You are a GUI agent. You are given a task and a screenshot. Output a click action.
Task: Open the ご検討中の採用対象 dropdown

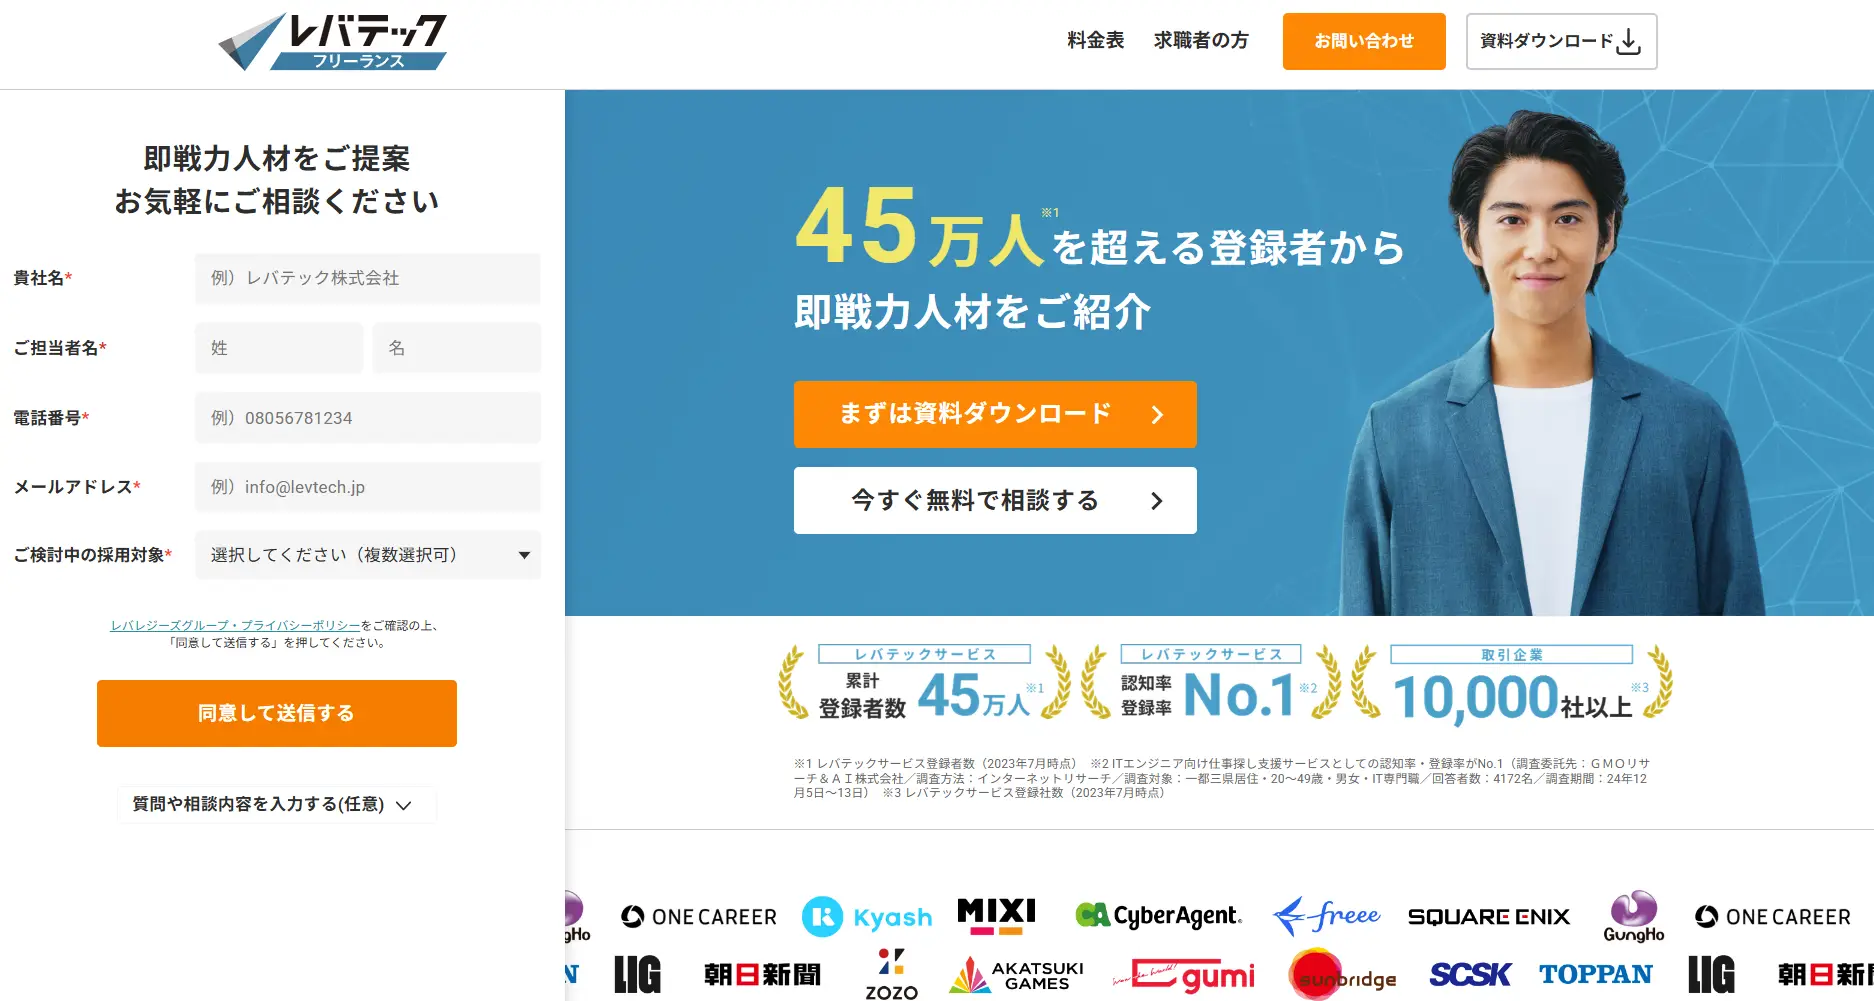pos(368,555)
